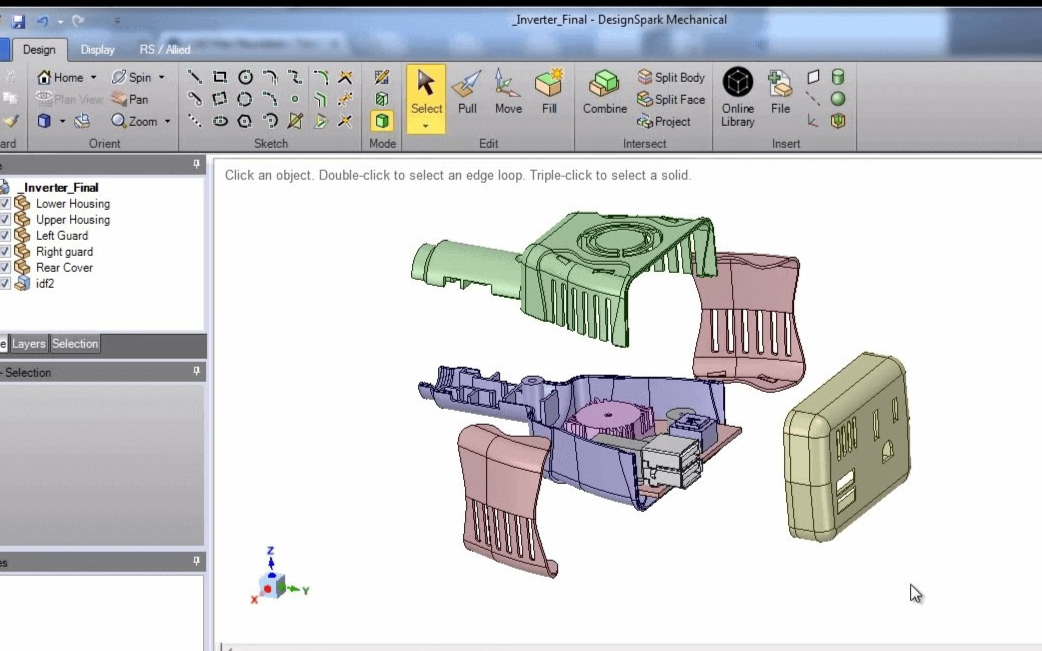Select the Point sketch tool

294,99
